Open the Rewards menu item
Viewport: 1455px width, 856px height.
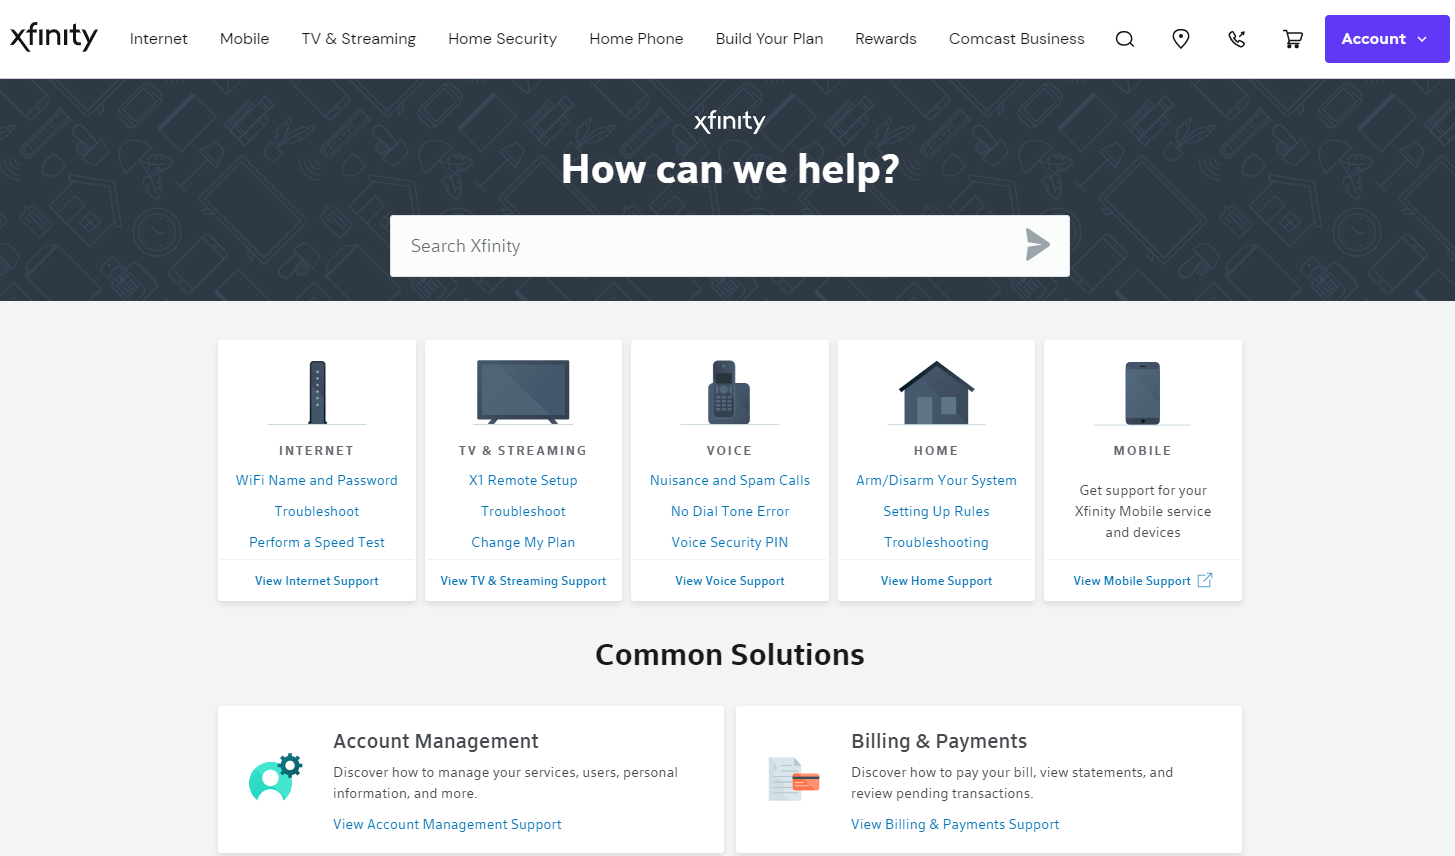pyautogui.click(x=886, y=39)
